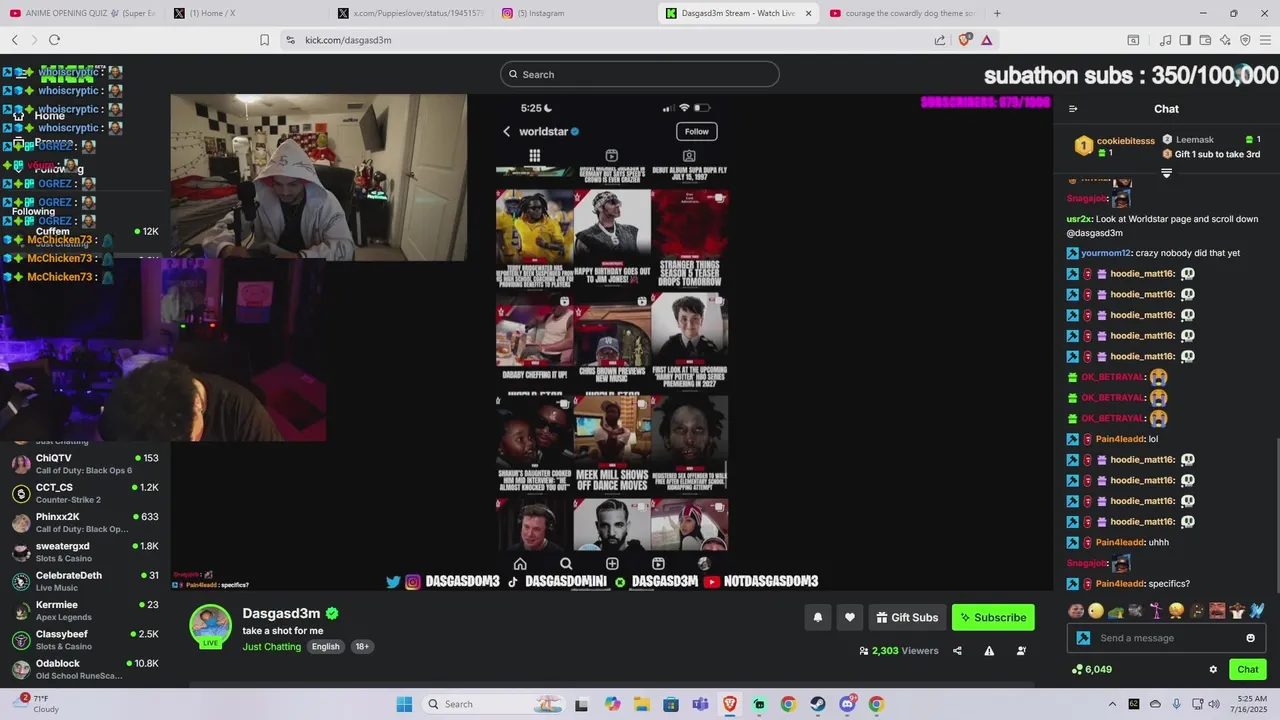
Task: Open the Windows Start menu
Action: [404, 704]
